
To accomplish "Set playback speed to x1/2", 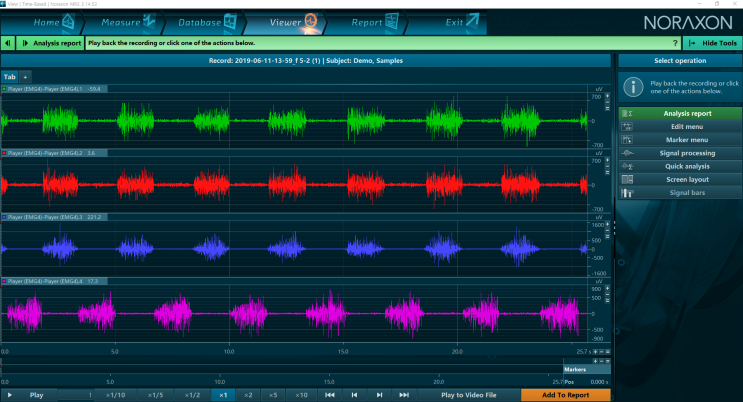I will pos(192,395).
